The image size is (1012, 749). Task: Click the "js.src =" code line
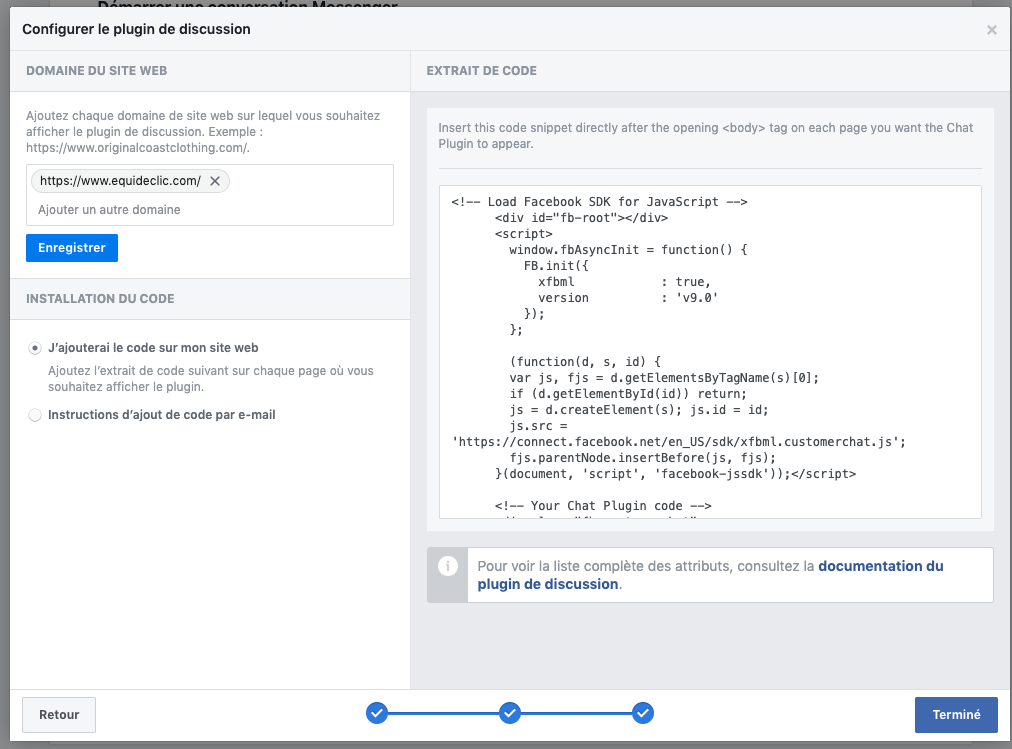coord(538,426)
